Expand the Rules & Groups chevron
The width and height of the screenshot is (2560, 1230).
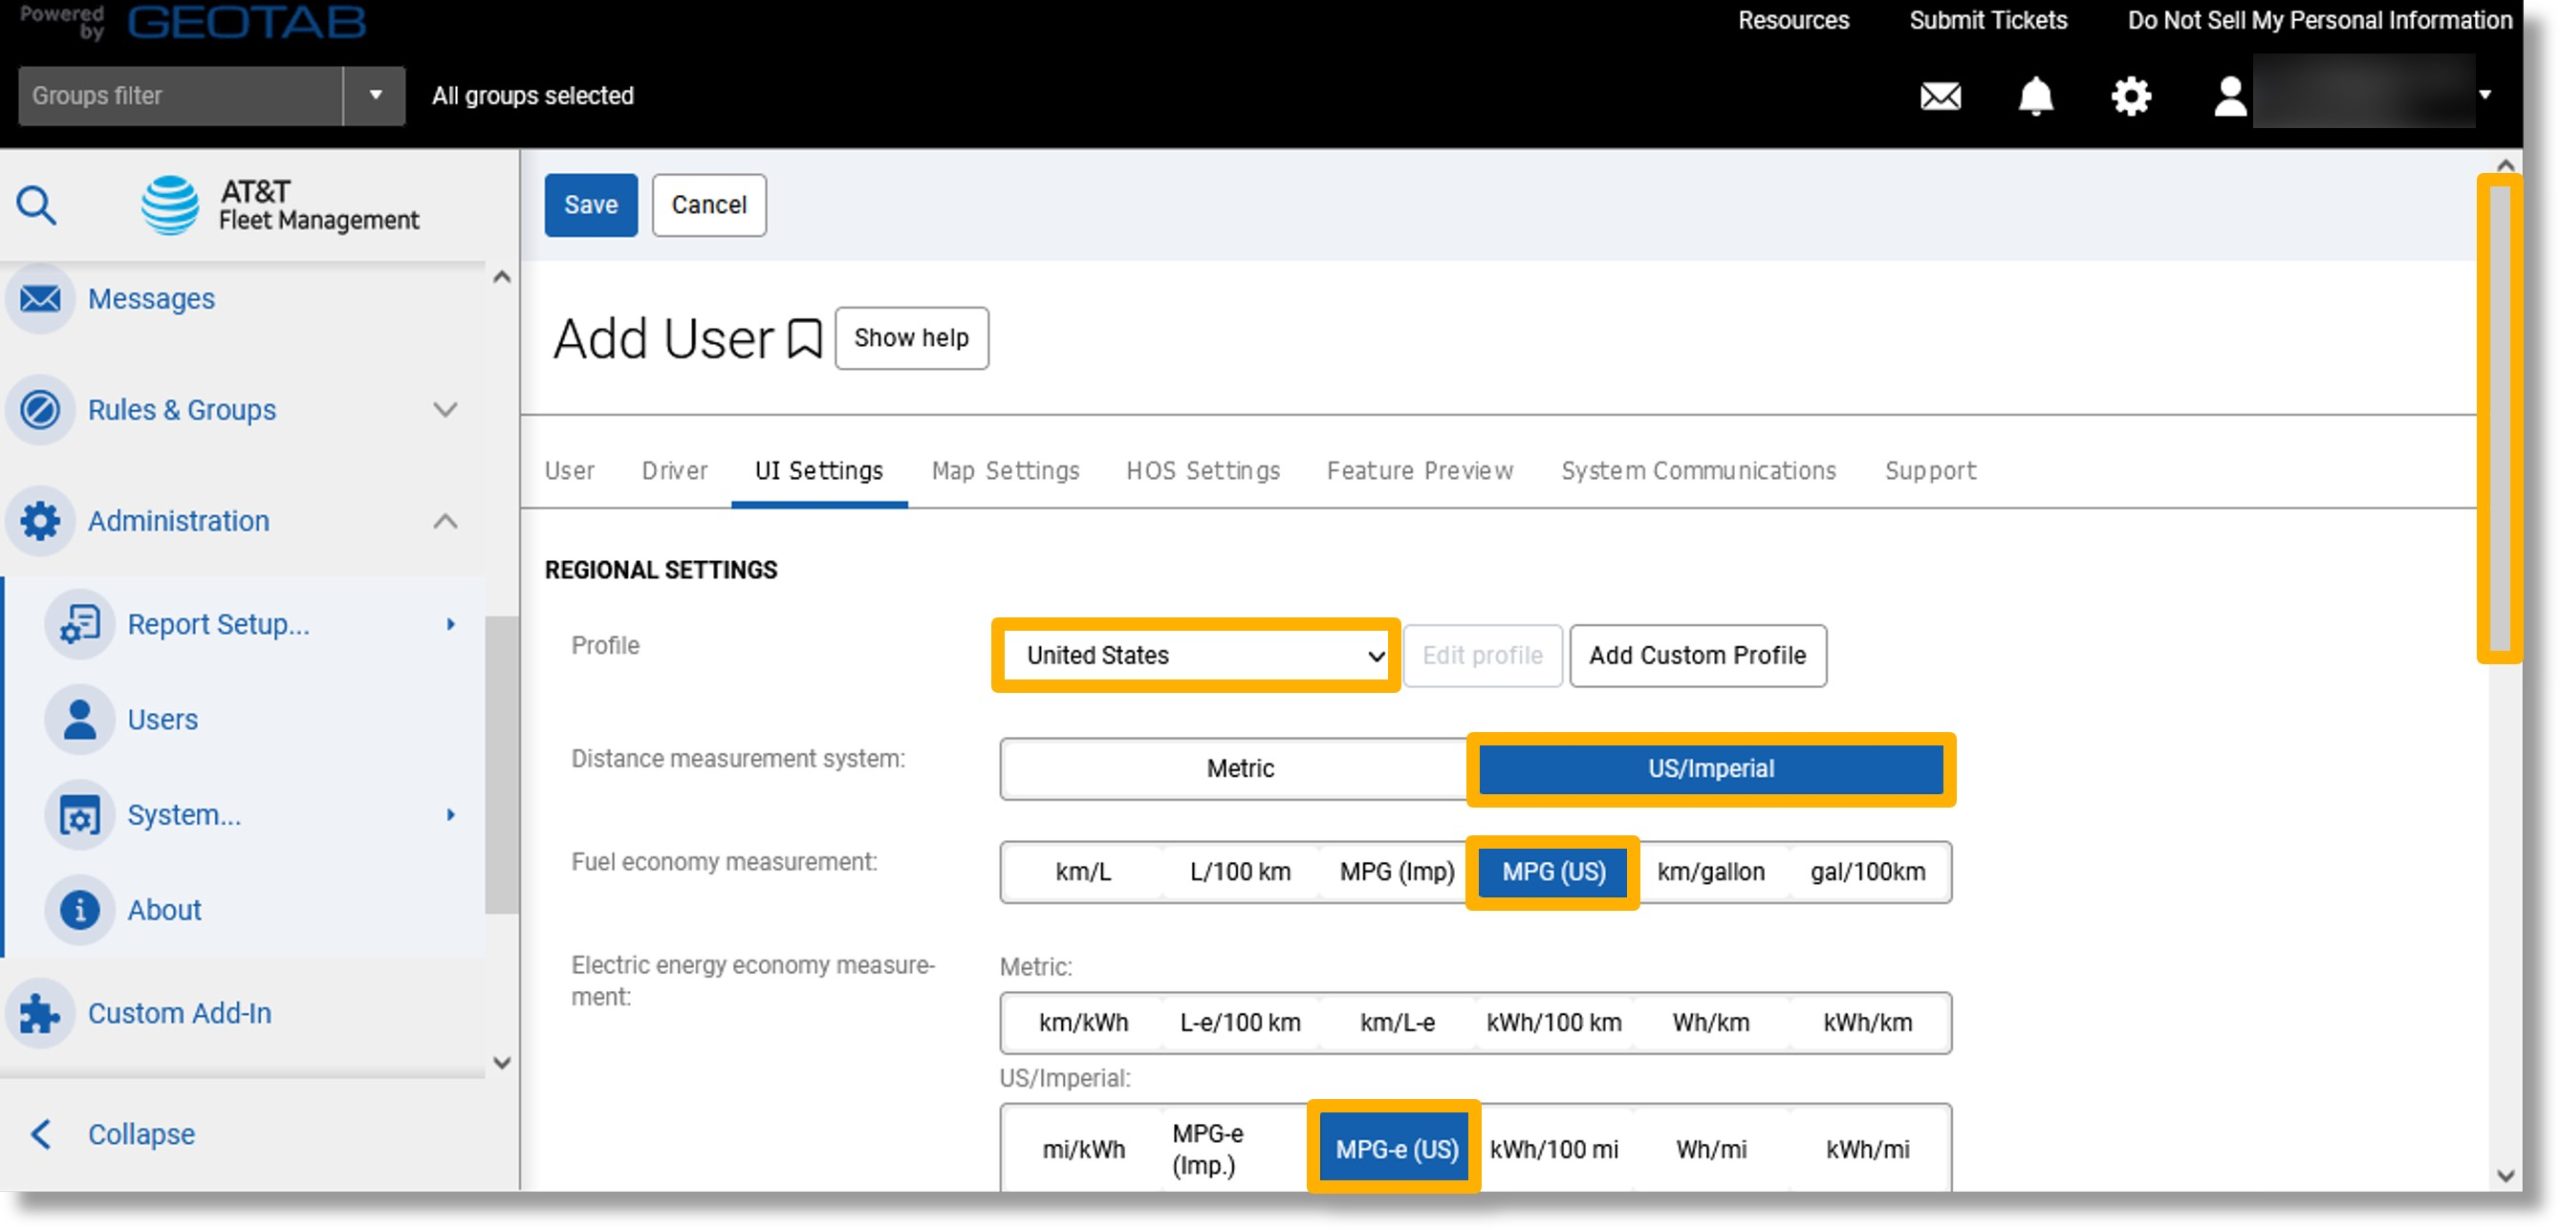445,410
